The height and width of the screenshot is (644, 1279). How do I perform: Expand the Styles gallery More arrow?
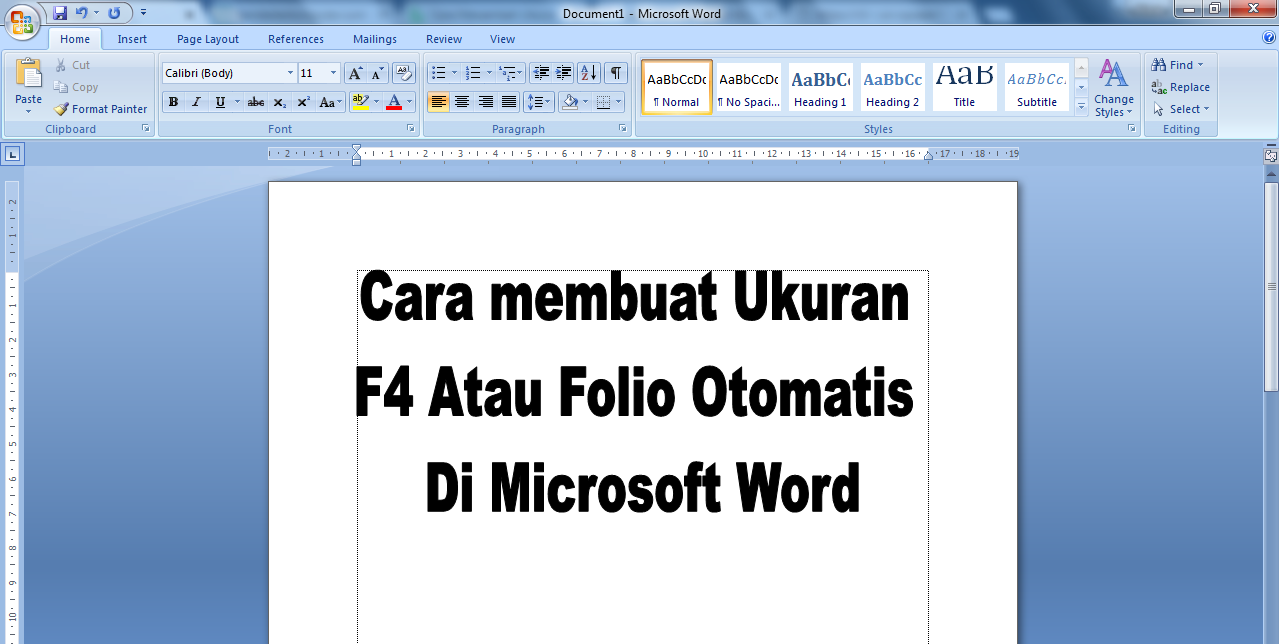(x=1081, y=107)
